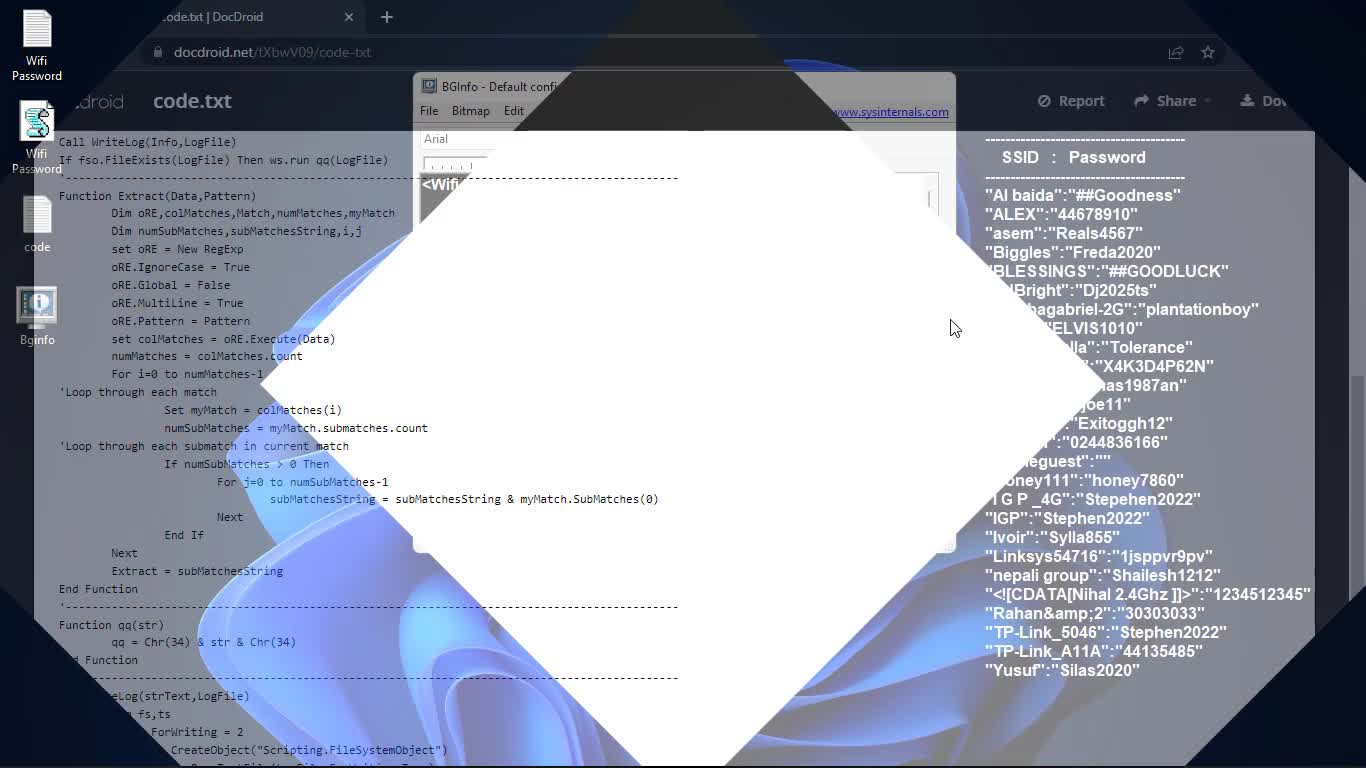This screenshot has height=768, width=1366.
Task: Open the code file on the desktop
Action: tap(37, 224)
